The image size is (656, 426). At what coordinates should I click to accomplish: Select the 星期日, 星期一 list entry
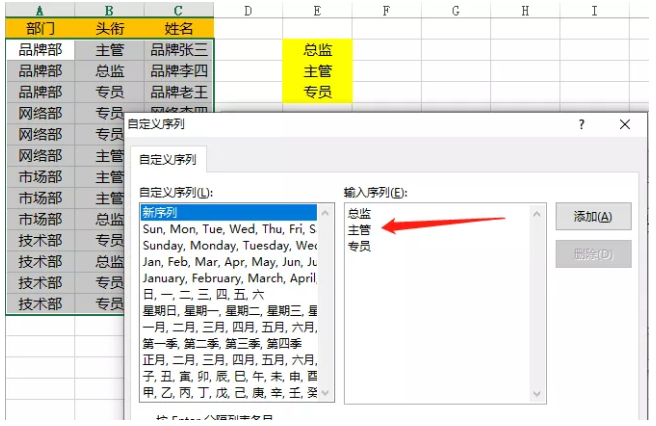click(229, 311)
